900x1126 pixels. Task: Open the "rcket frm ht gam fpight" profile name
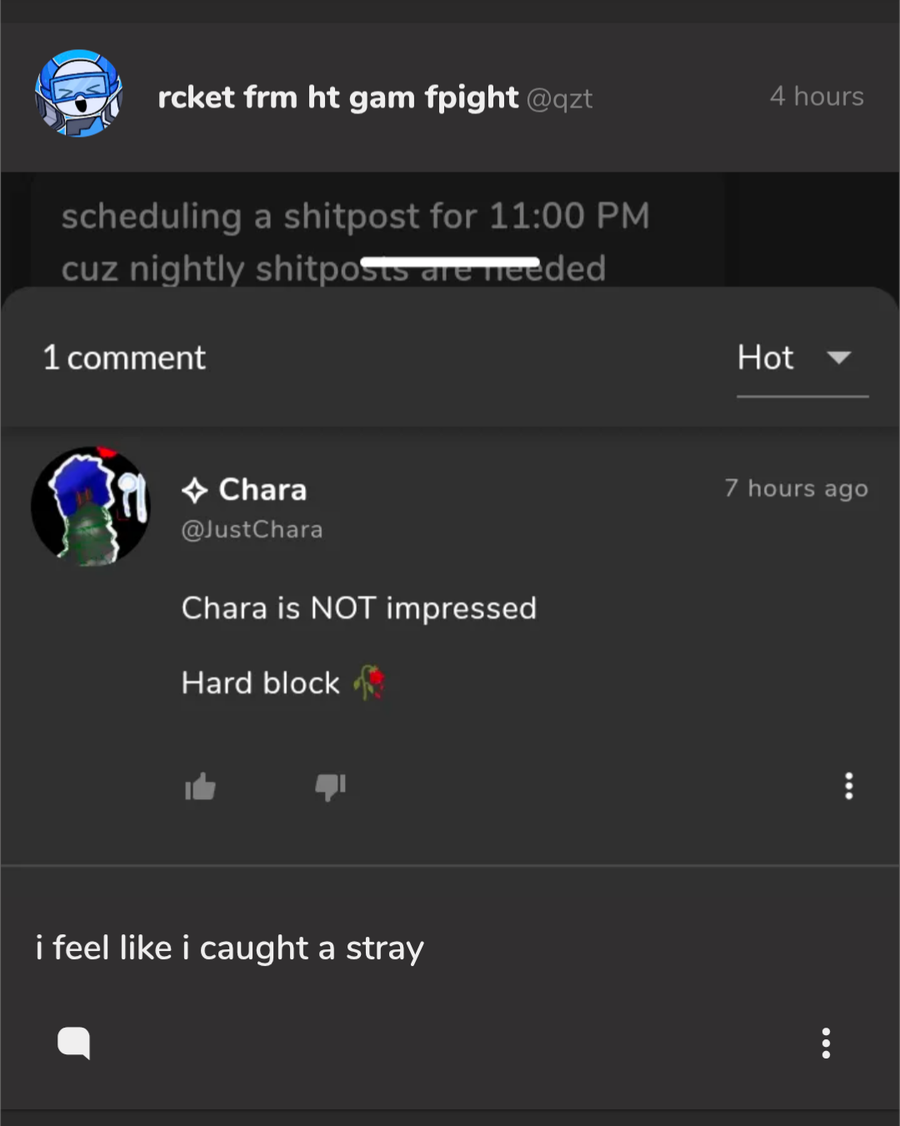click(x=338, y=97)
